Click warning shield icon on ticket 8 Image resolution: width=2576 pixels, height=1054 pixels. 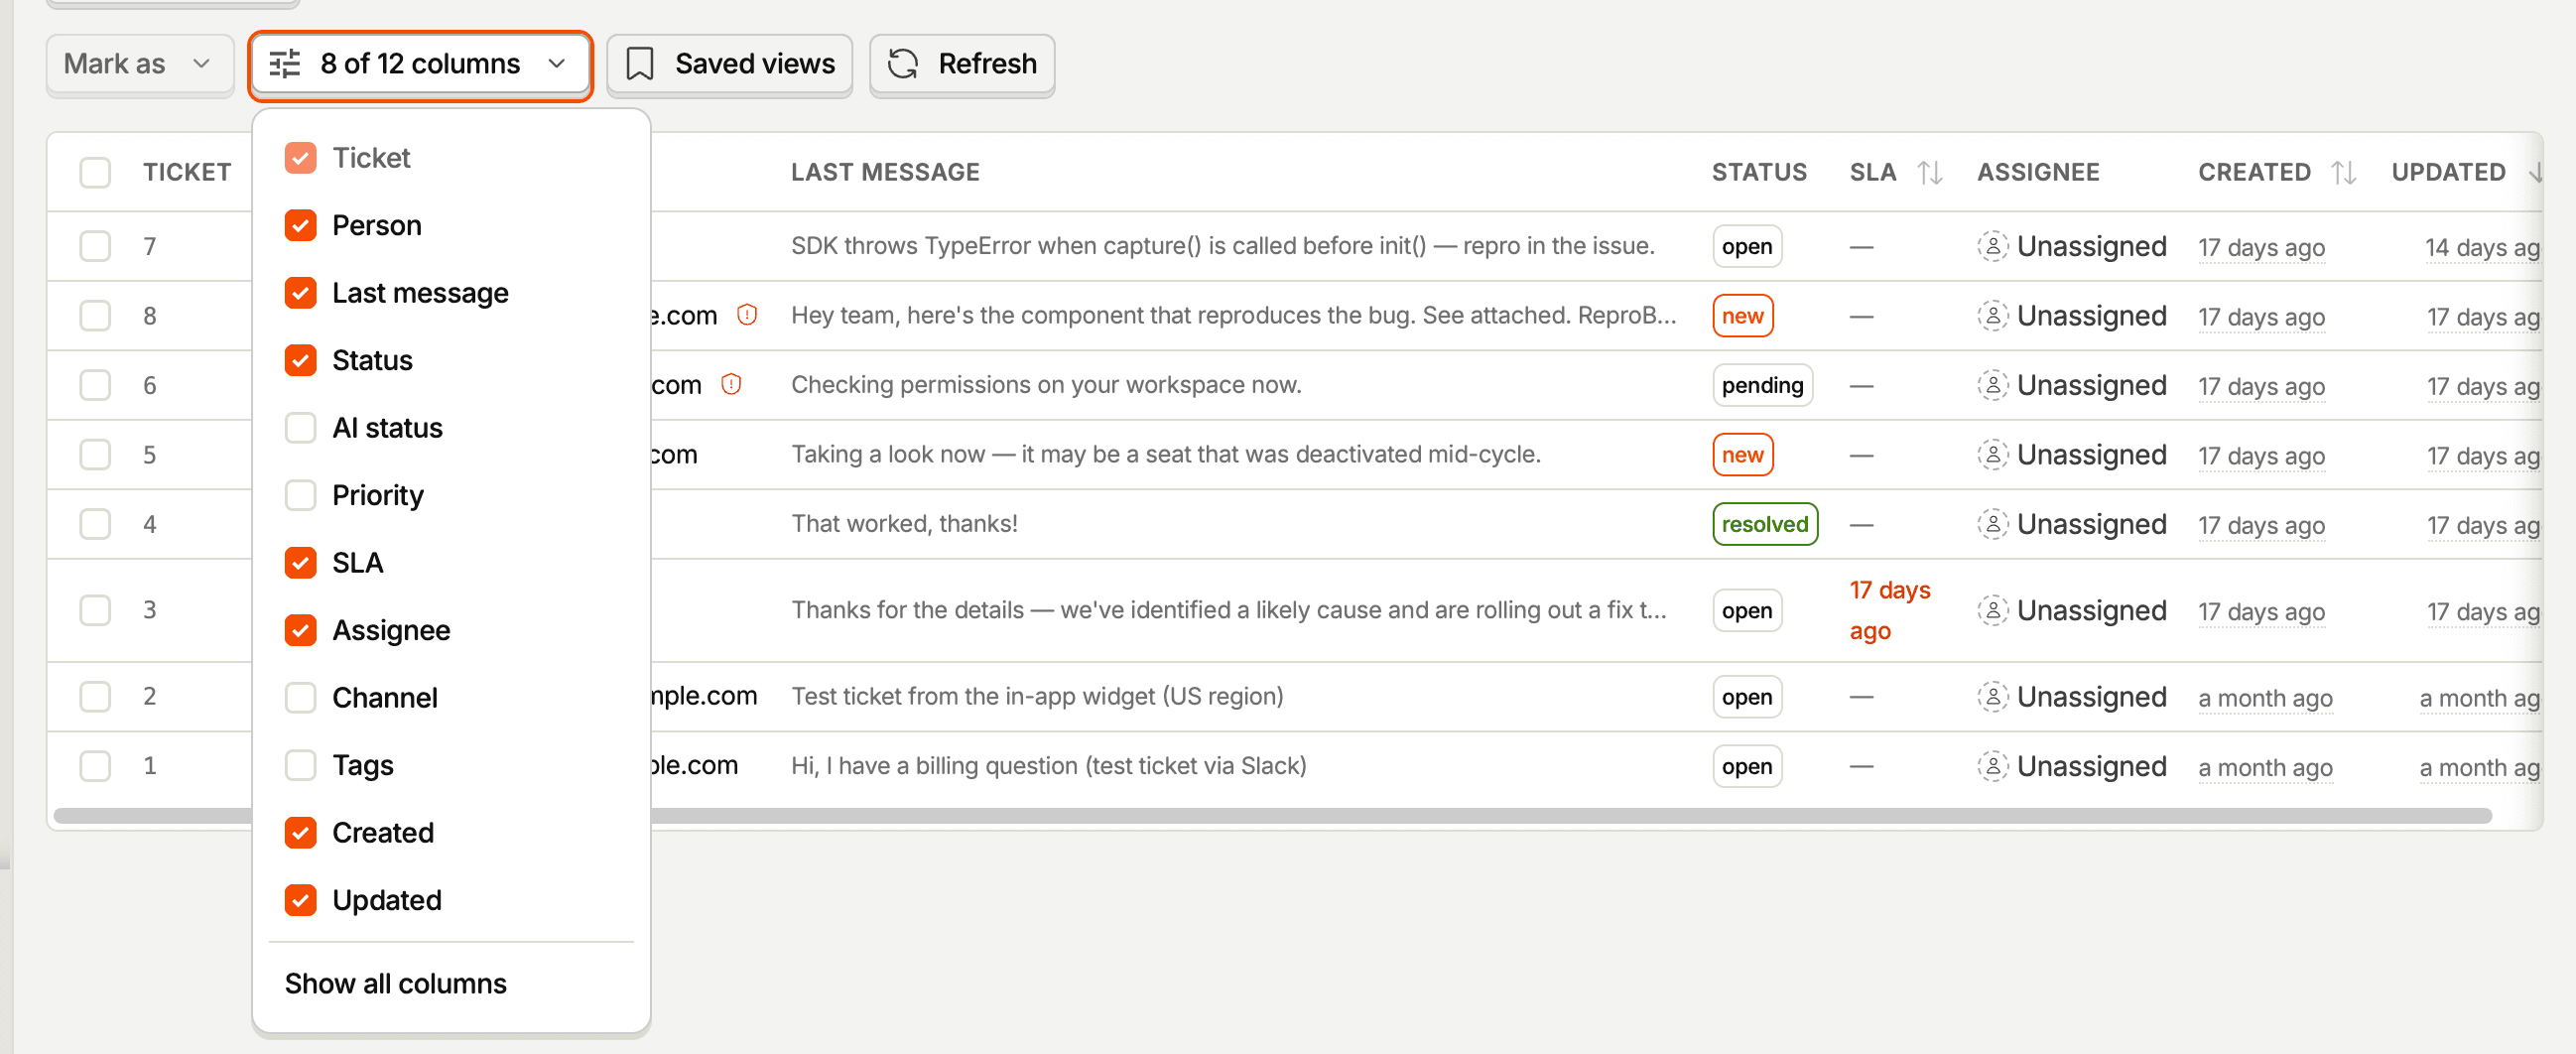click(x=747, y=315)
